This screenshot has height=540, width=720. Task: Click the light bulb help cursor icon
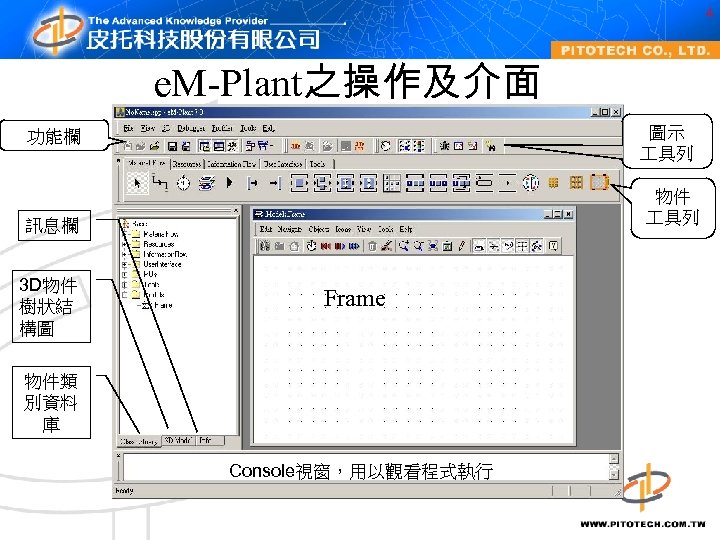click(491, 146)
